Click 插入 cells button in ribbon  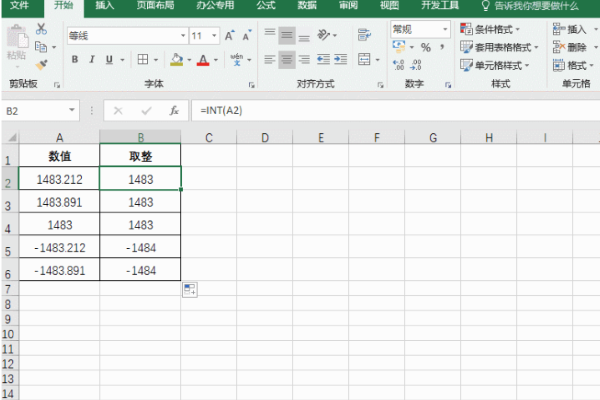(569, 29)
